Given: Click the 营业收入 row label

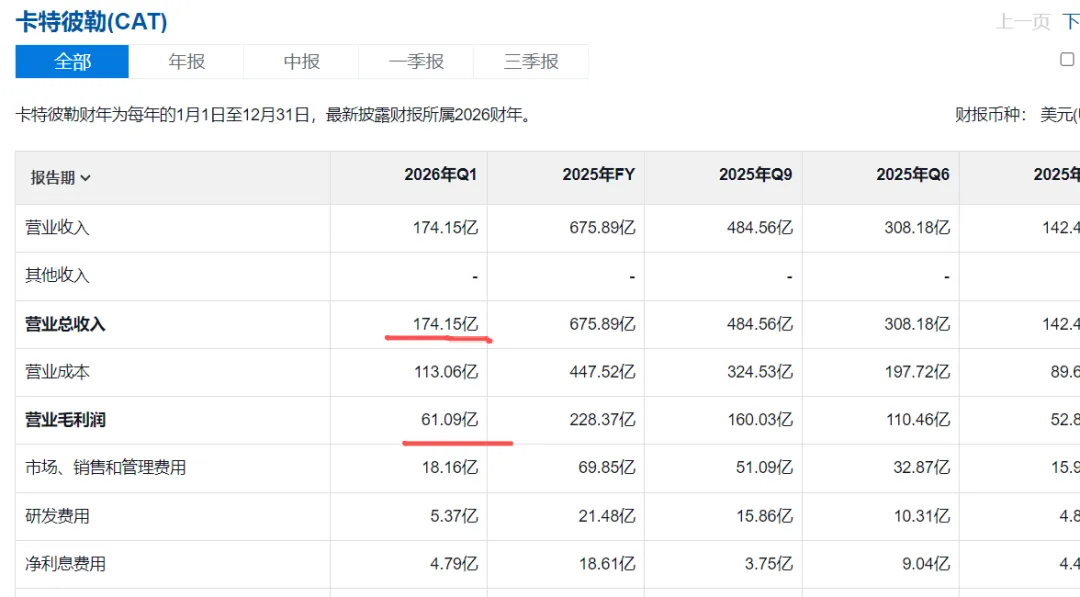Looking at the screenshot, I should 57,228.
